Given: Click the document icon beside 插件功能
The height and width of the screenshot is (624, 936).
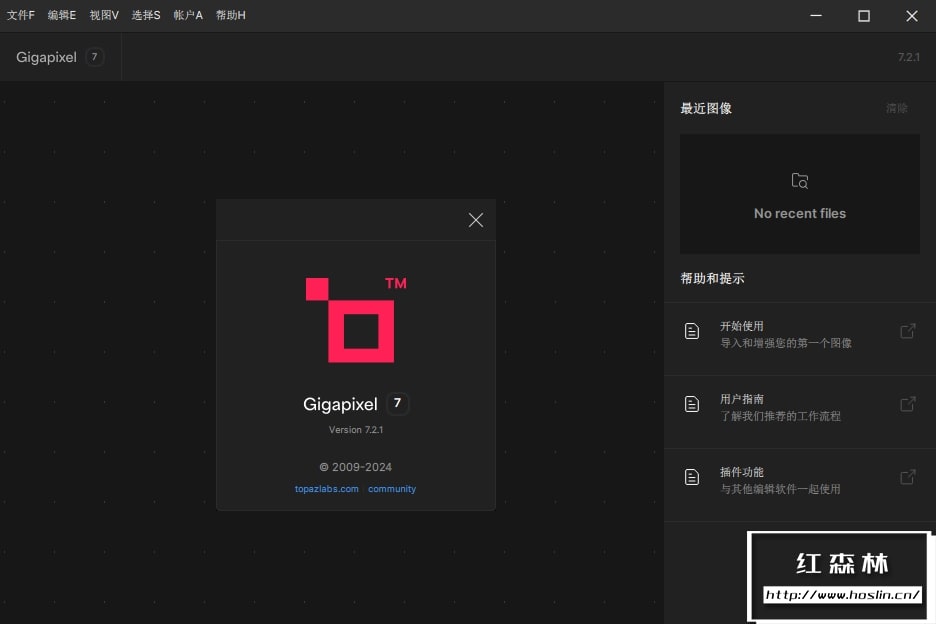Looking at the screenshot, I should click(x=692, y=477).
